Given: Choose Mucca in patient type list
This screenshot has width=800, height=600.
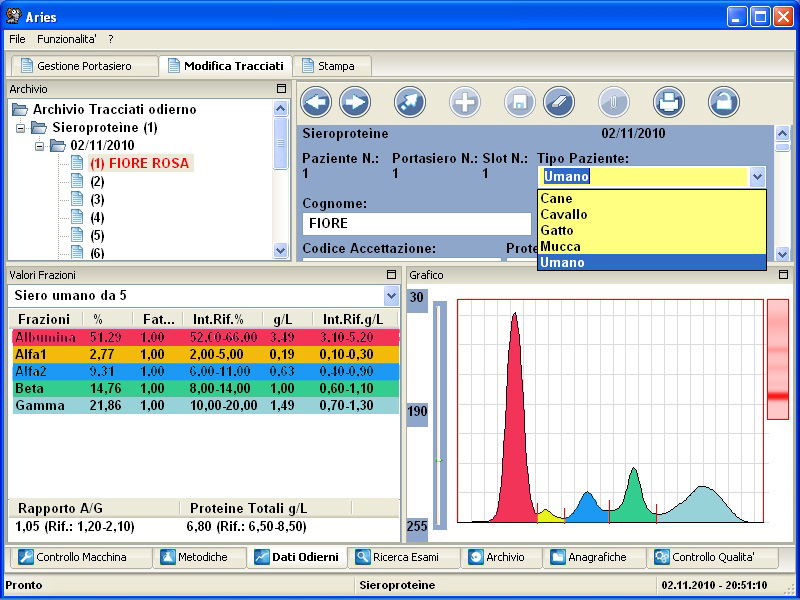Looking at the screenshot, I should [x=652, y=246].
